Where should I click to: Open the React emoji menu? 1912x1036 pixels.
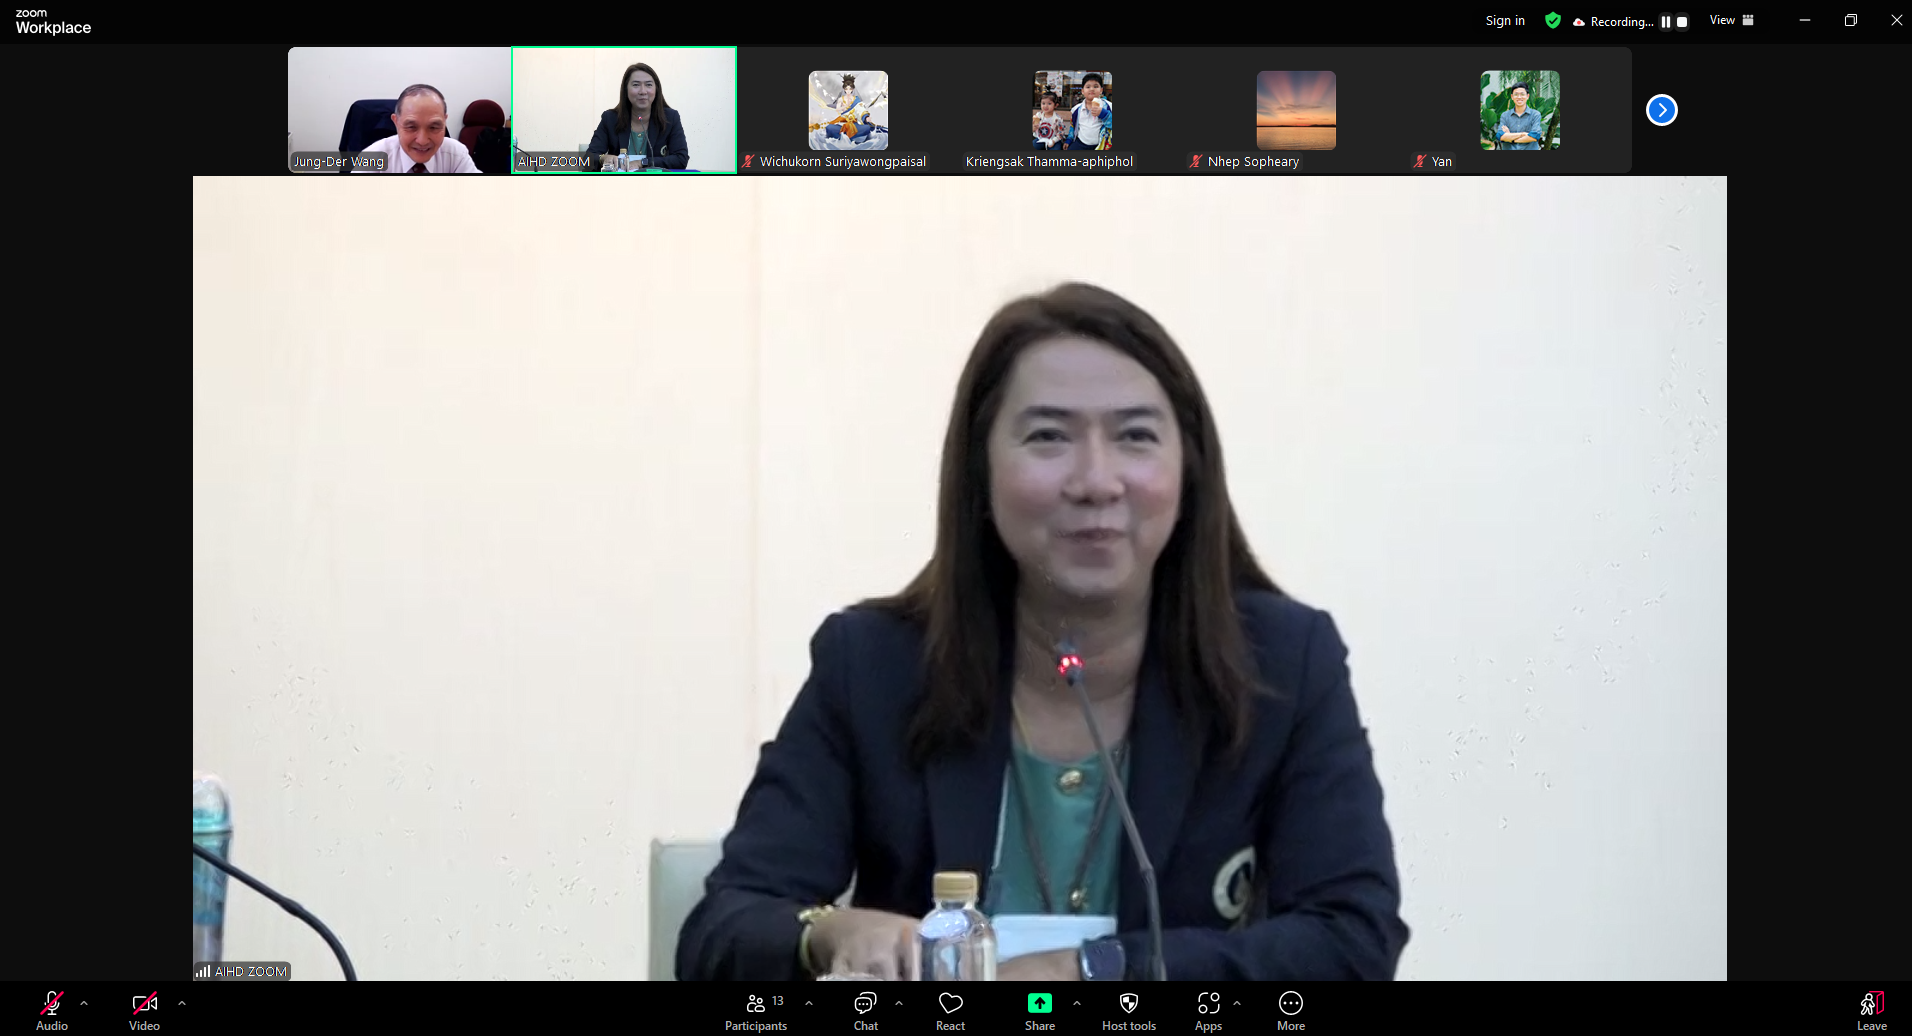pos(950,1011)
